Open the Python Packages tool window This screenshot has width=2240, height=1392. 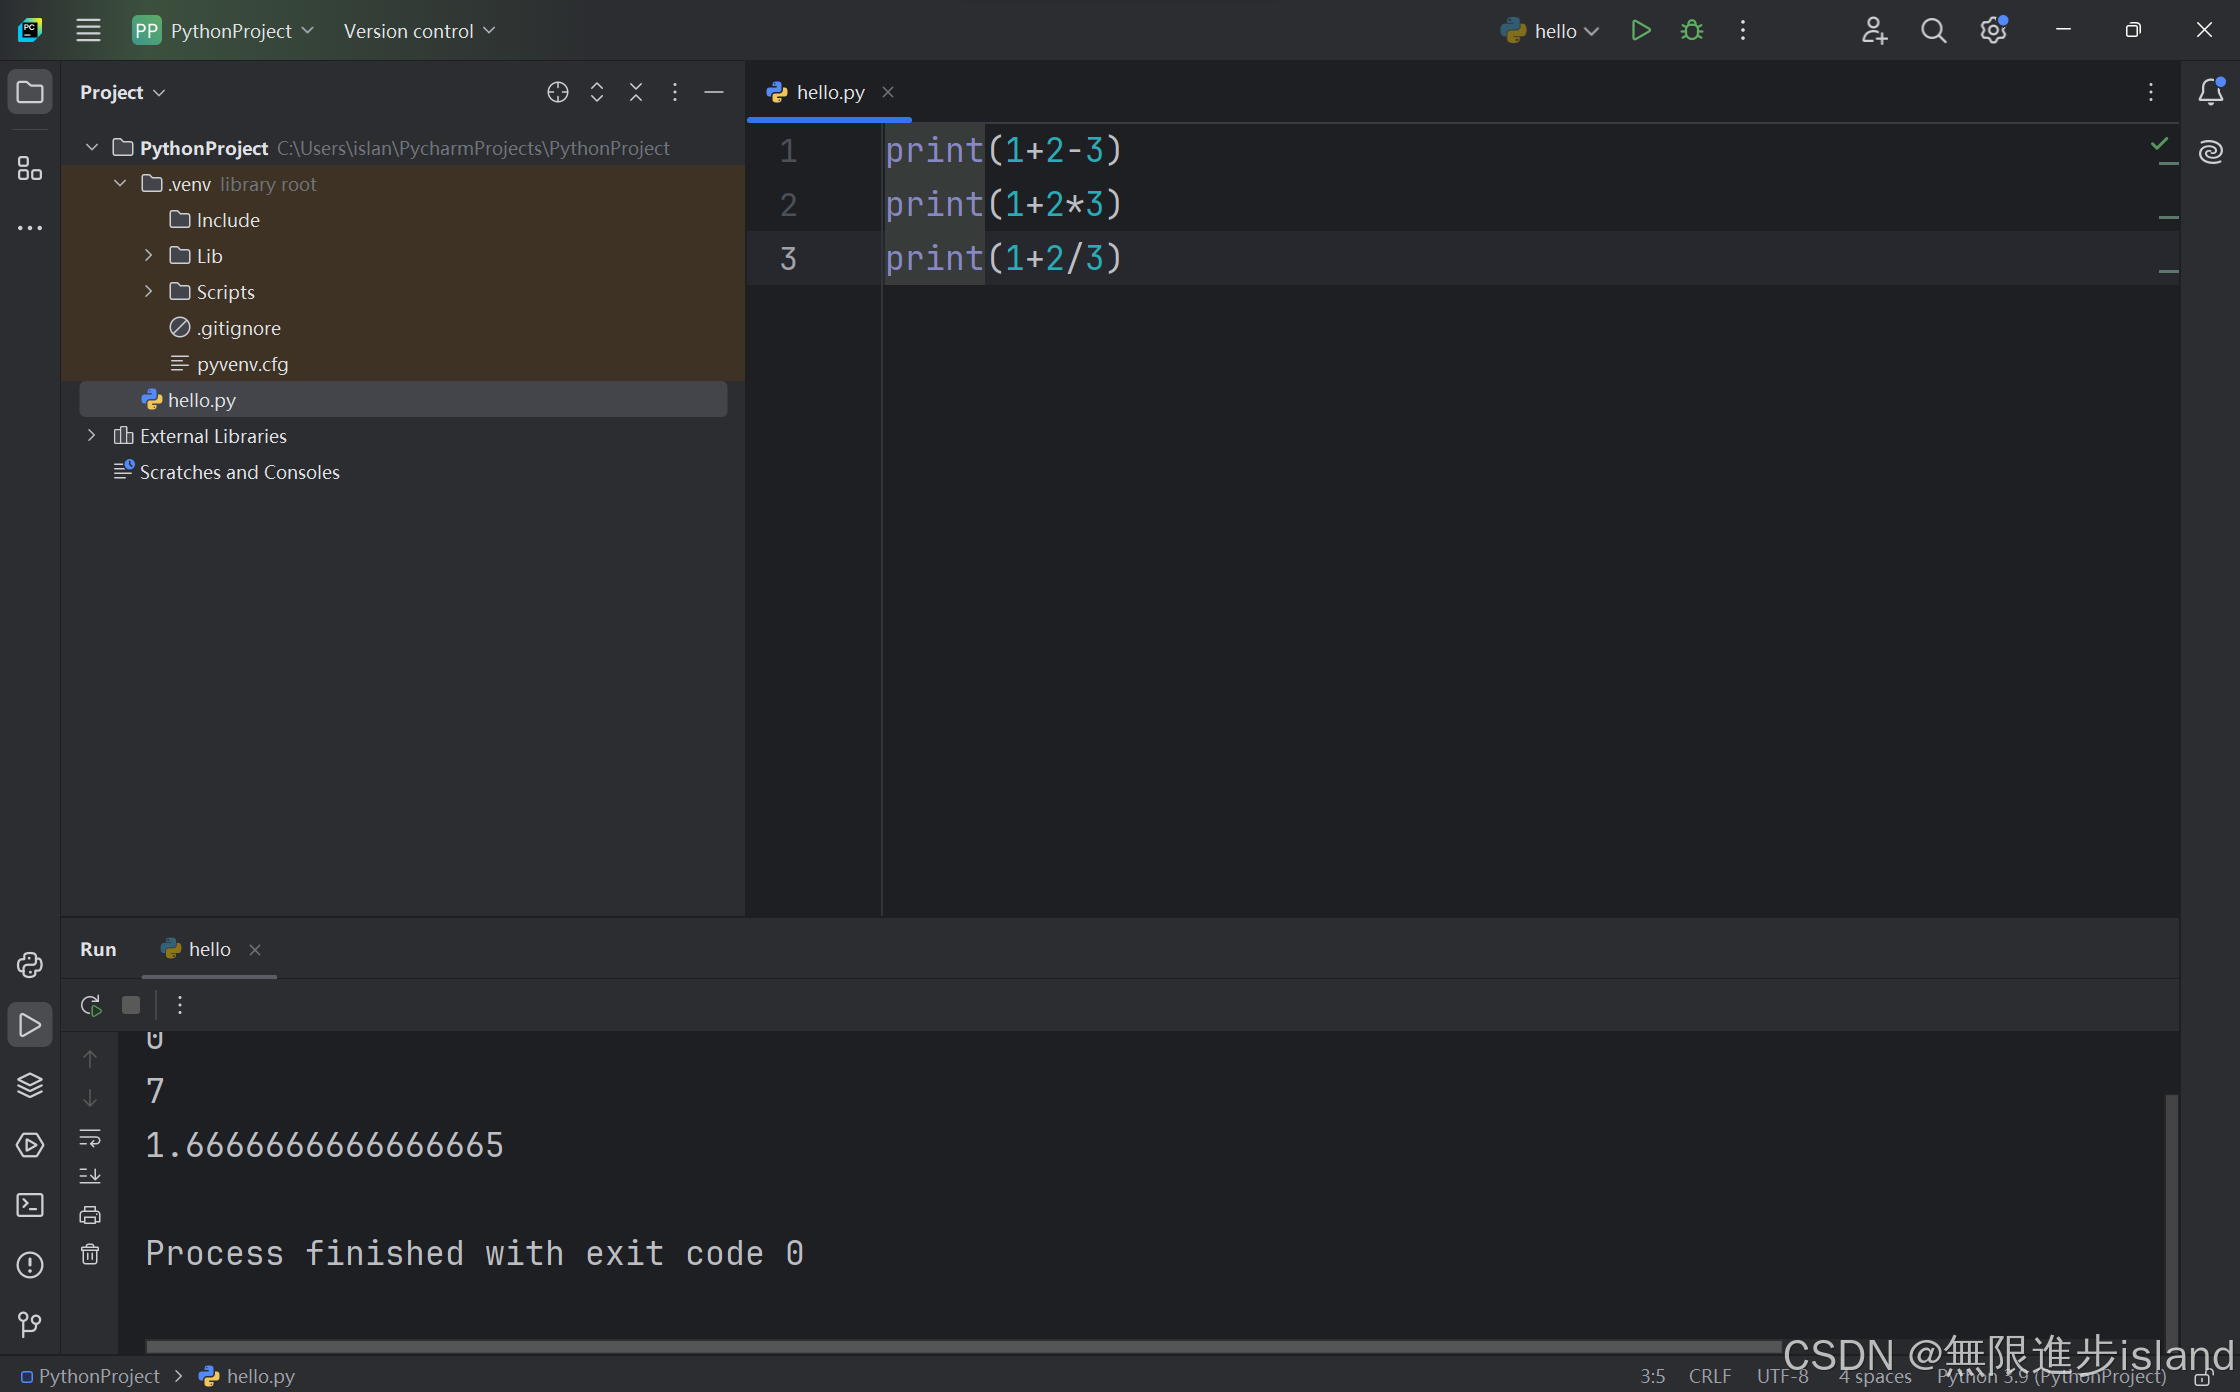pyautogui.click(x=30, y=1085)
